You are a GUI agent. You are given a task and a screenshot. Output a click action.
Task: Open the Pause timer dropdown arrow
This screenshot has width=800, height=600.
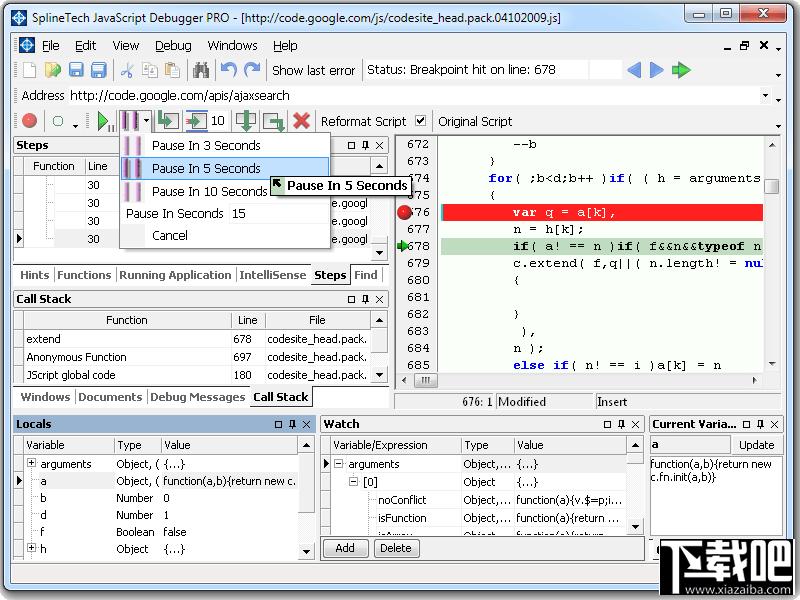click(146, 121)
